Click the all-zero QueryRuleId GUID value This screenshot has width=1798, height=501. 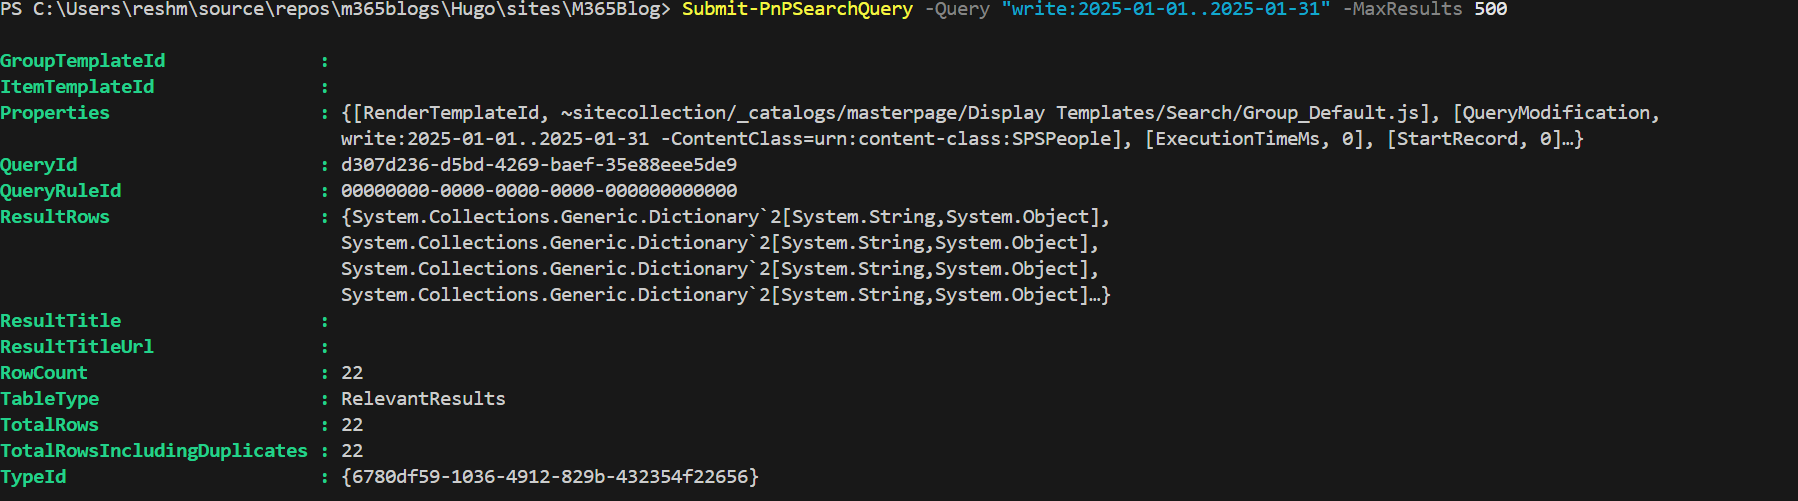539,191
